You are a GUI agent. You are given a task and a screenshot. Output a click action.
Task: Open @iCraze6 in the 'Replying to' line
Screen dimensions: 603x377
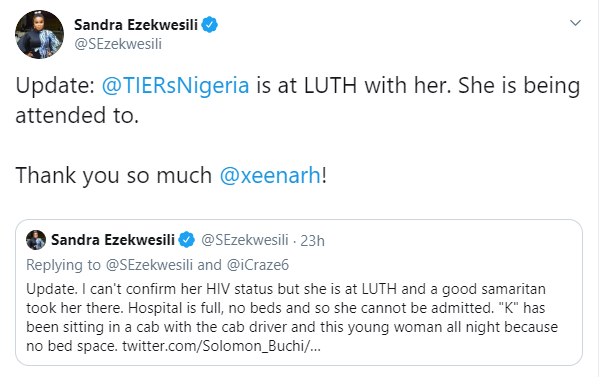(258, 265)
